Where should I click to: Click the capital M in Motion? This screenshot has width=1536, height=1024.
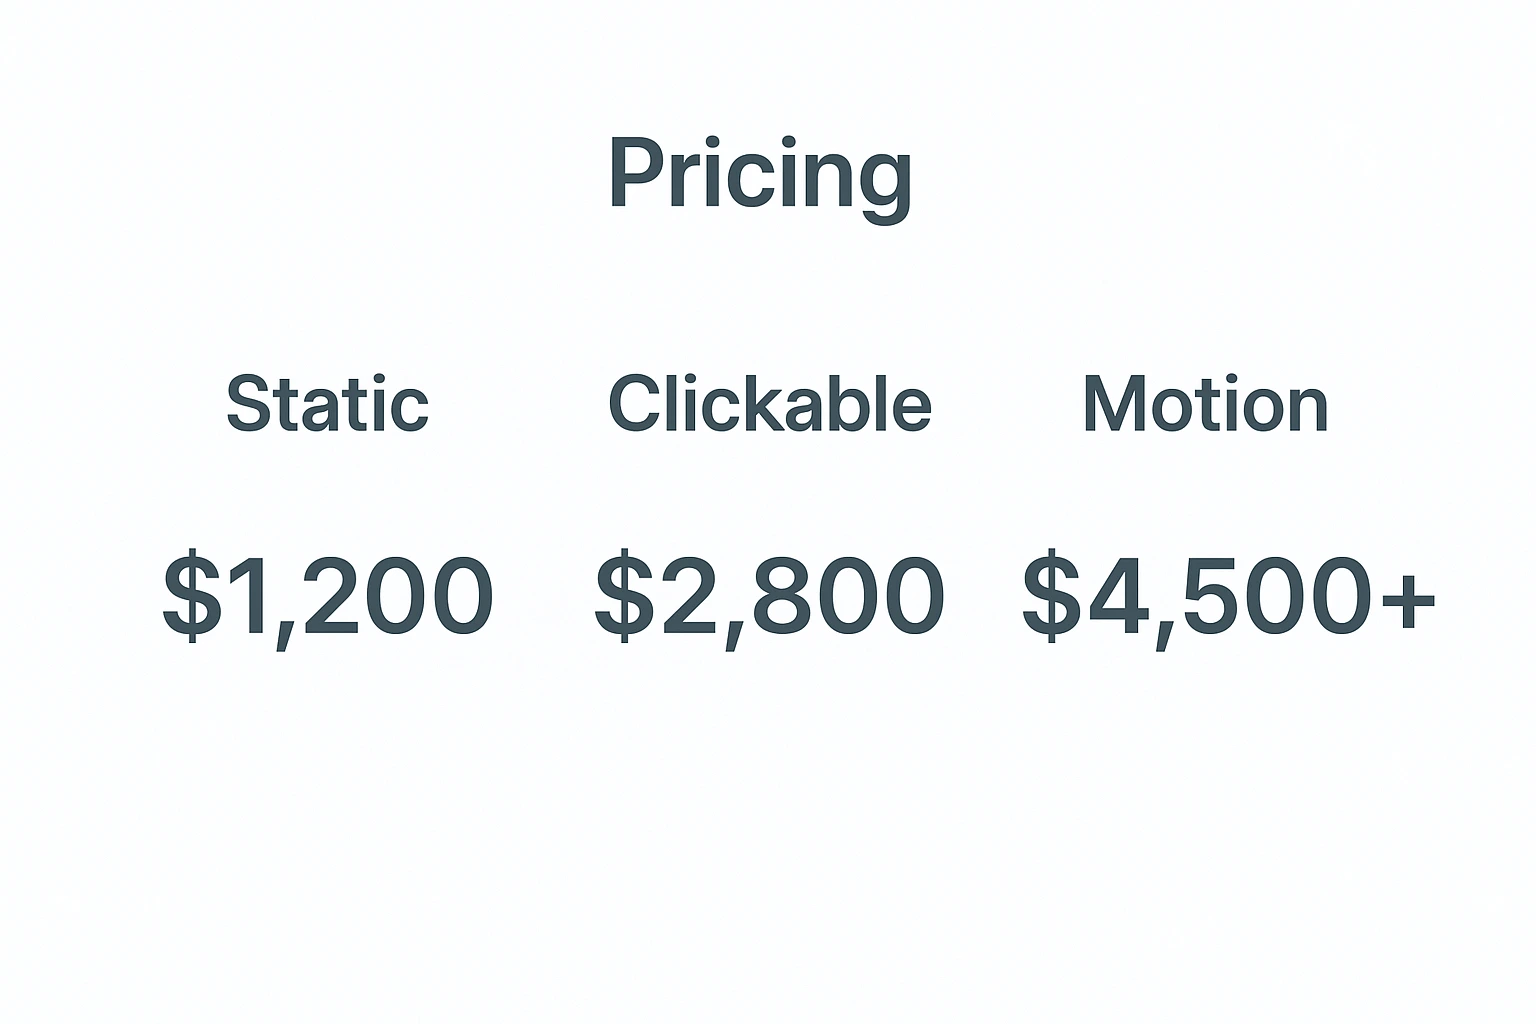click(x=1118, y=404)
